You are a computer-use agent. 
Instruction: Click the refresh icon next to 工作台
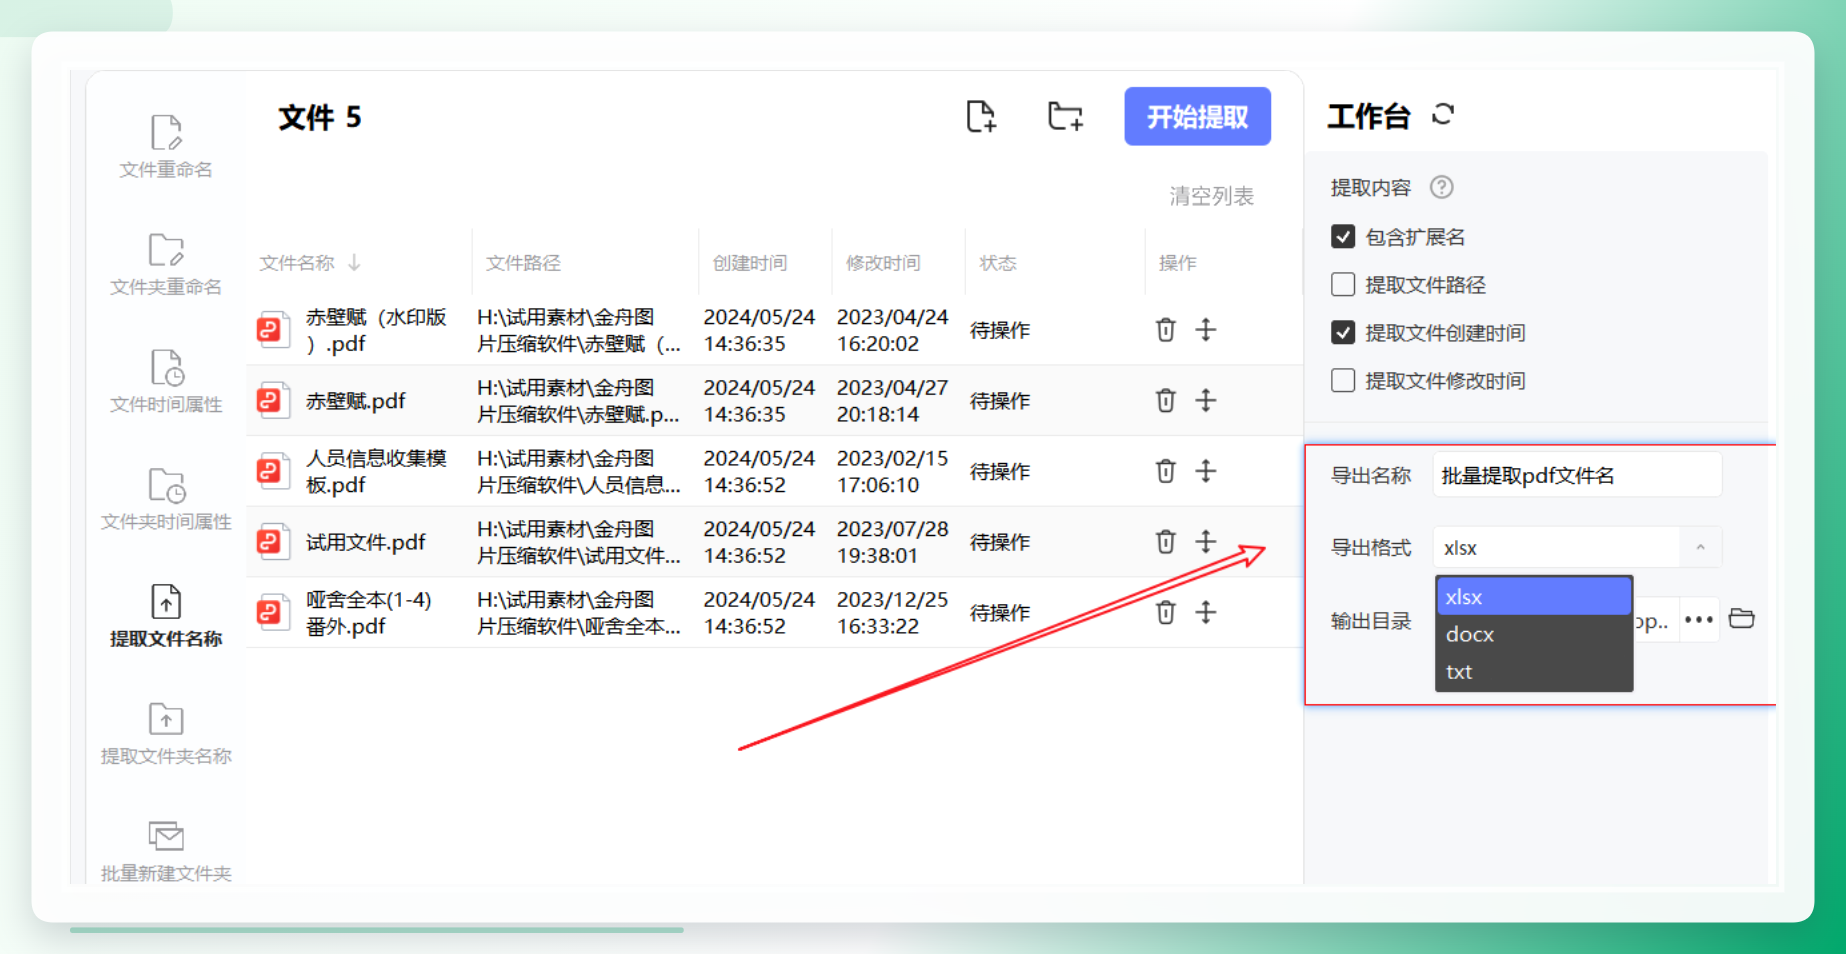point(1442,115)
